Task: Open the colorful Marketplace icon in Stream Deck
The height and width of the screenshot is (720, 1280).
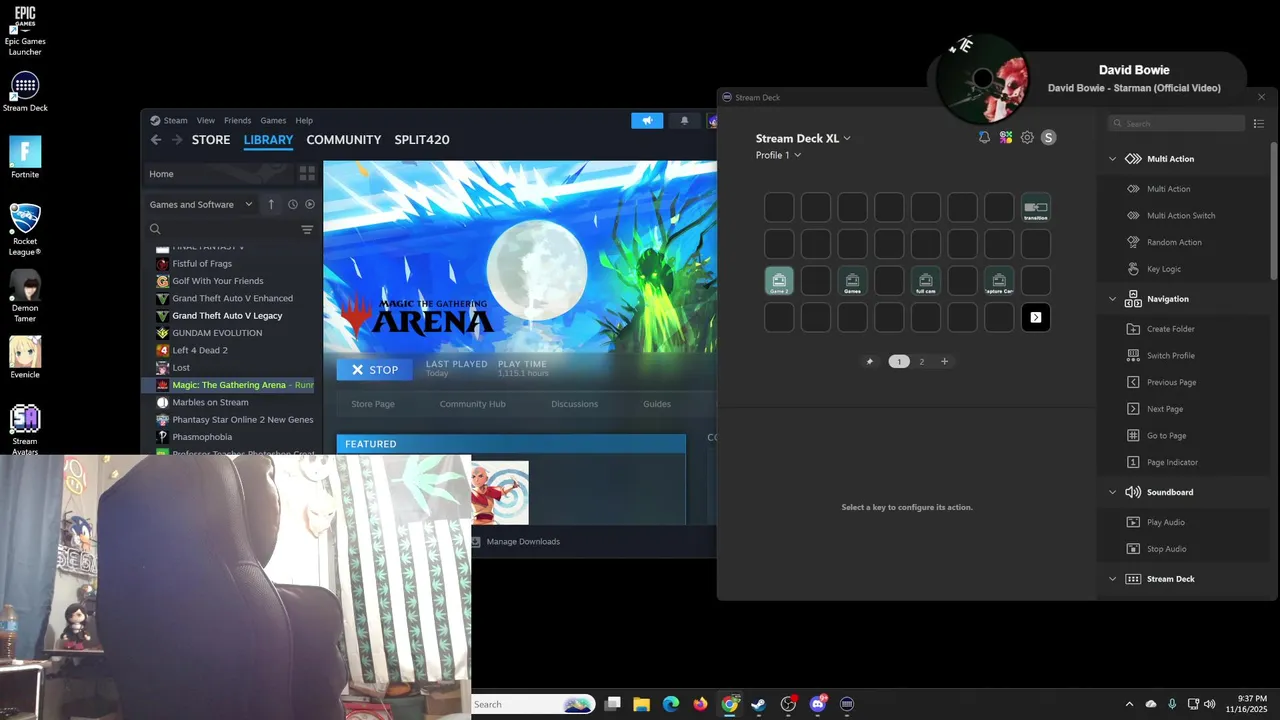Action: [1006, 138]
